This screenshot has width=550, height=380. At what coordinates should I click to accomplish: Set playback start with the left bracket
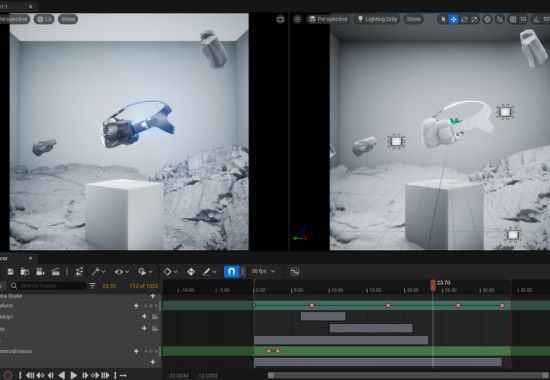[x=20, y=375]
